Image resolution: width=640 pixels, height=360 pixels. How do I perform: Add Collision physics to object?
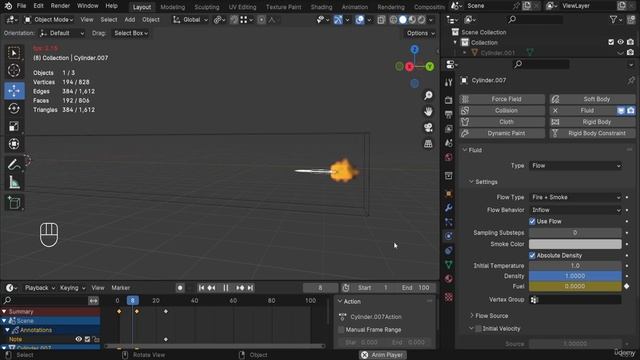[x=502, y=111]
